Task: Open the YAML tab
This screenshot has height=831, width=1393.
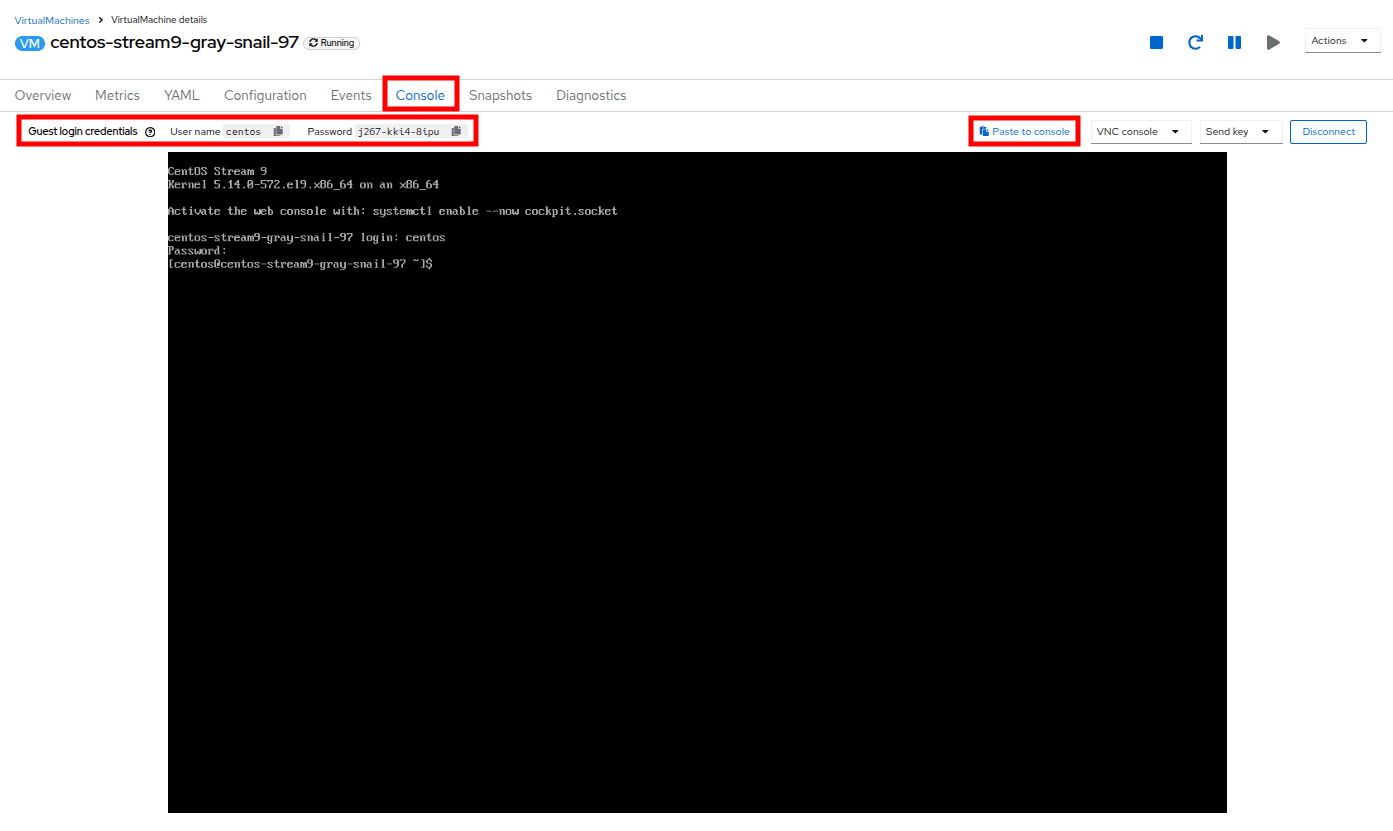Action: coord(181,95)
